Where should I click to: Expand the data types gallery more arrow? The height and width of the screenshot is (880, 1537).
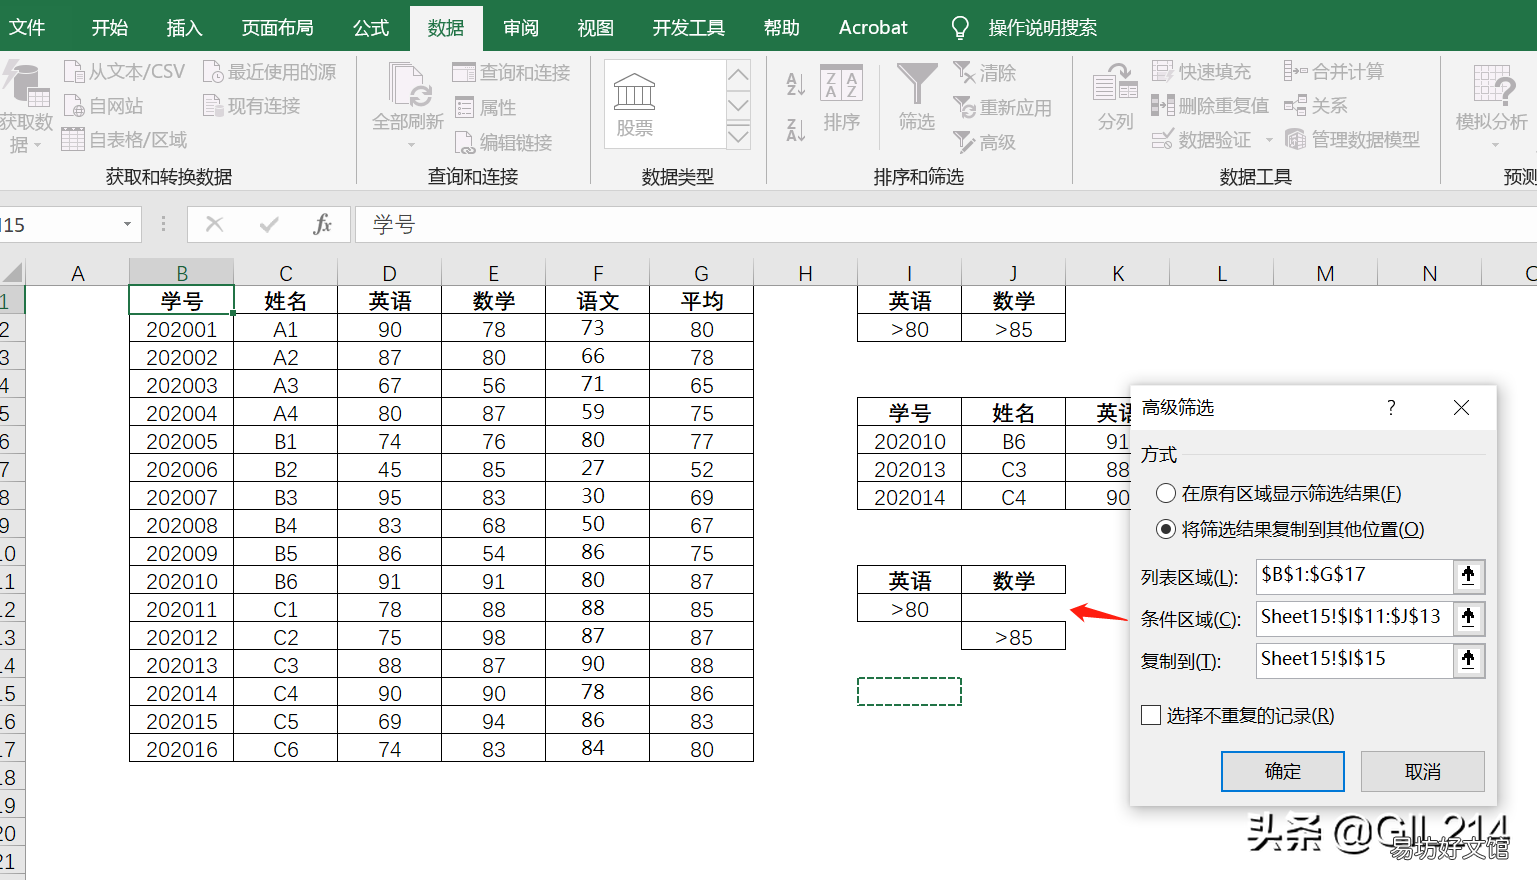(738, 136)
